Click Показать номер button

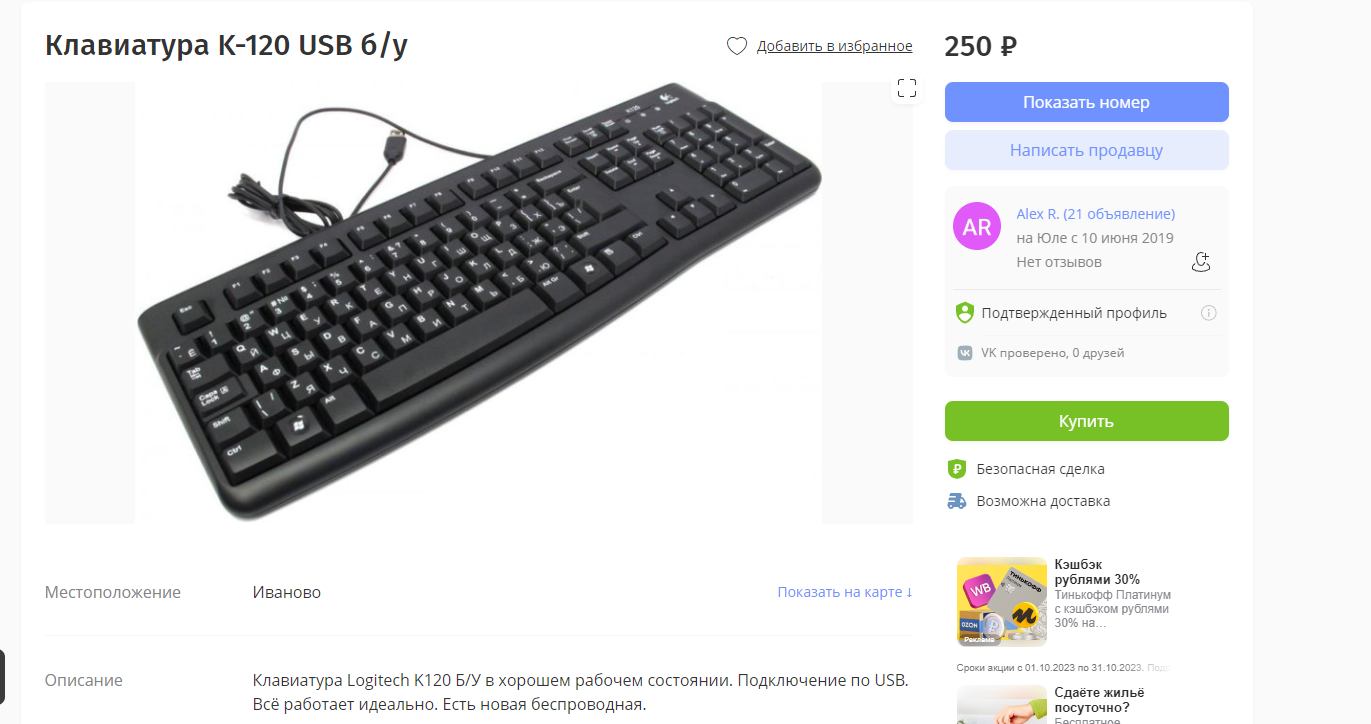coord(1086,102)
